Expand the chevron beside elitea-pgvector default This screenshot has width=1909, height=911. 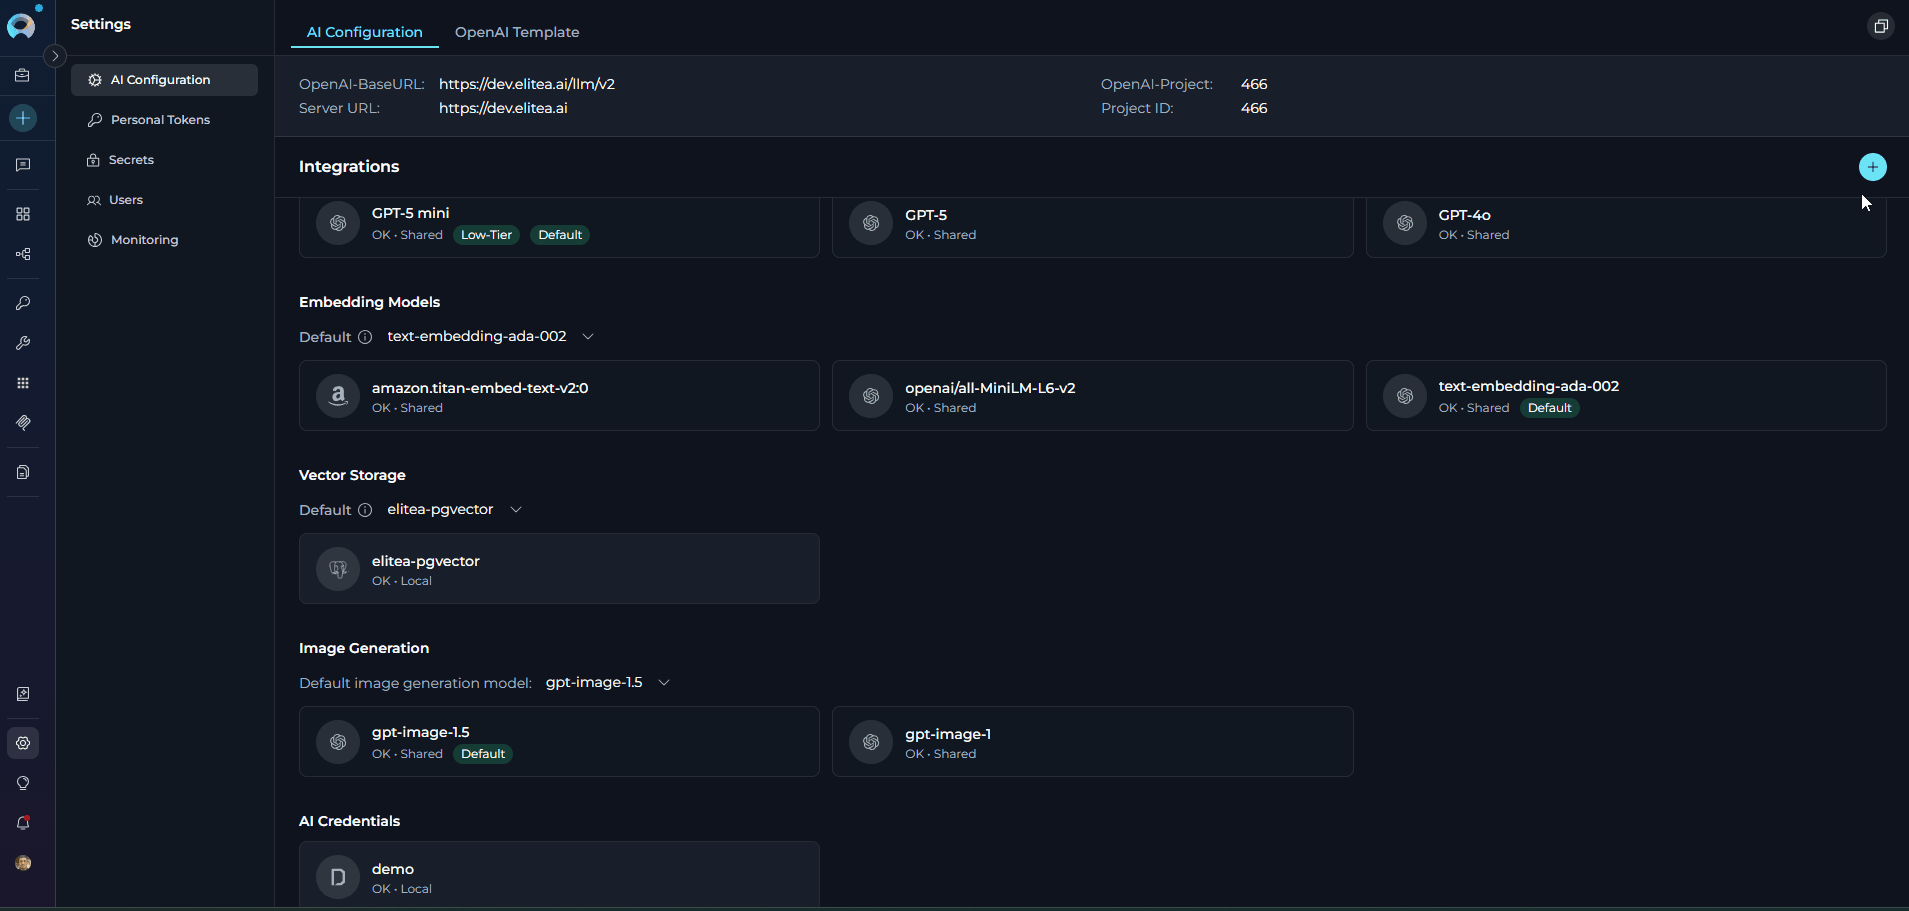[516, 510]
